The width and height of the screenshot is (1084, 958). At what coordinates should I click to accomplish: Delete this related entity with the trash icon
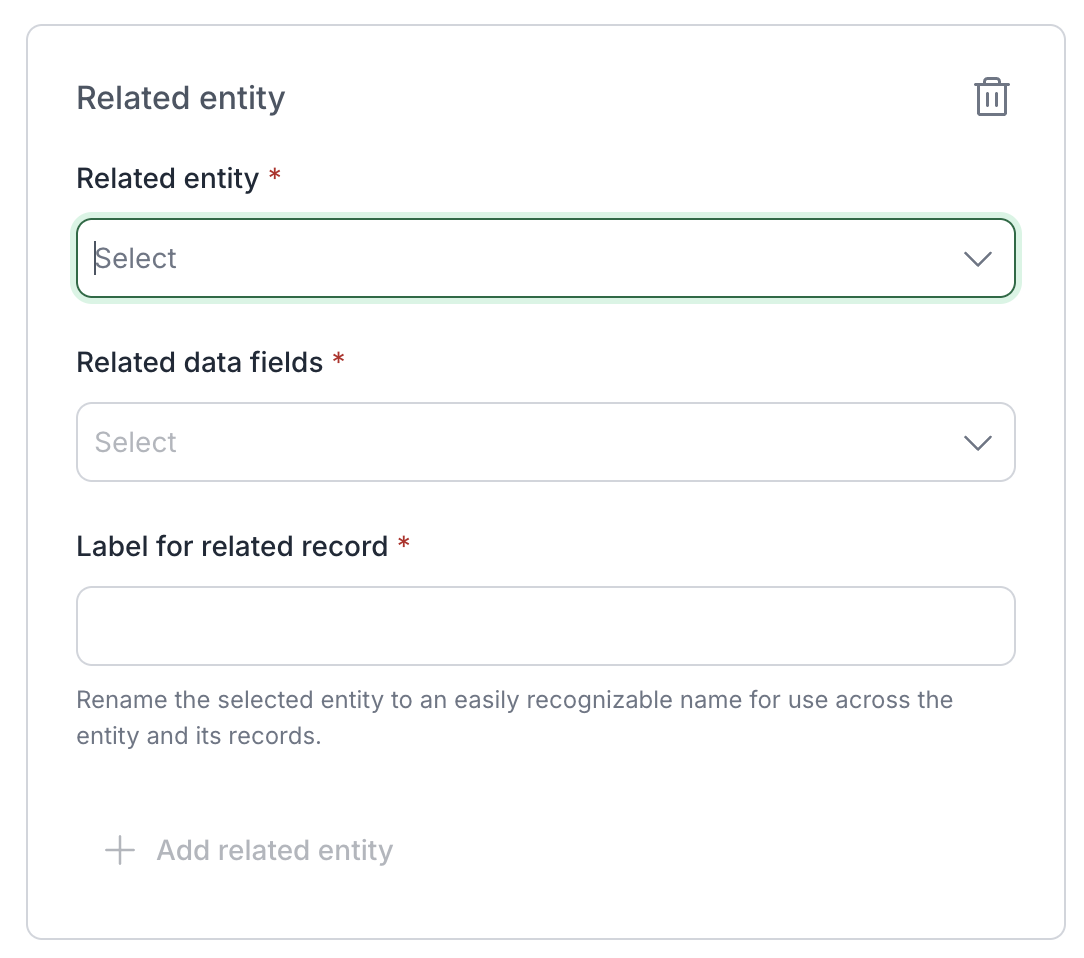(x=991, y=97)
